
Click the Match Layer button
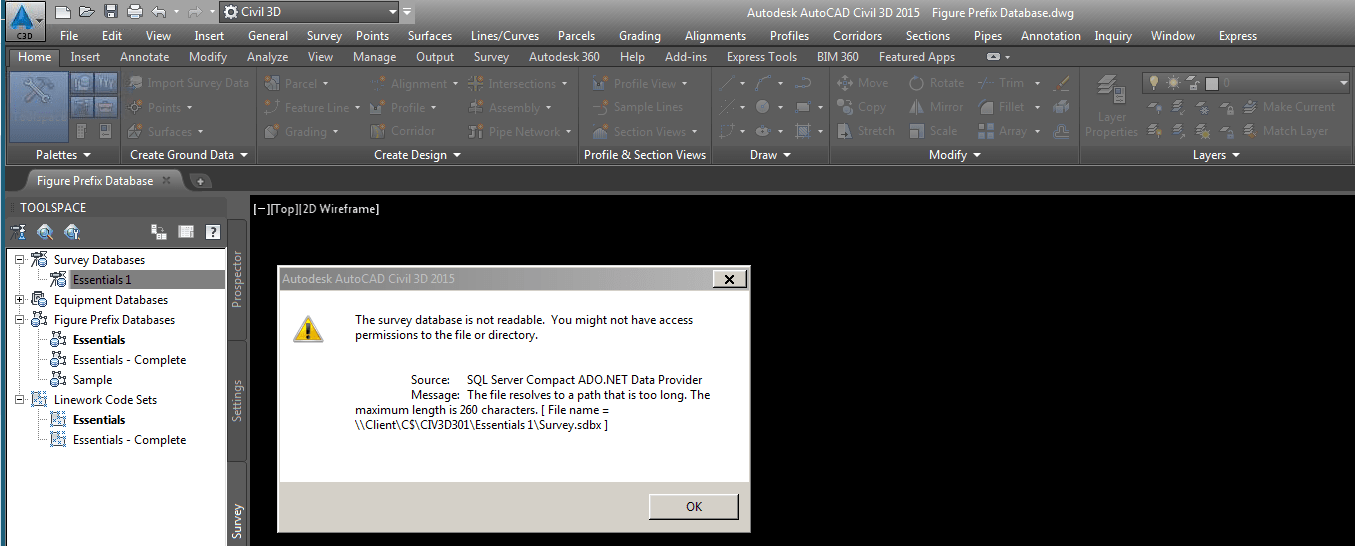tap(1285, 131)
